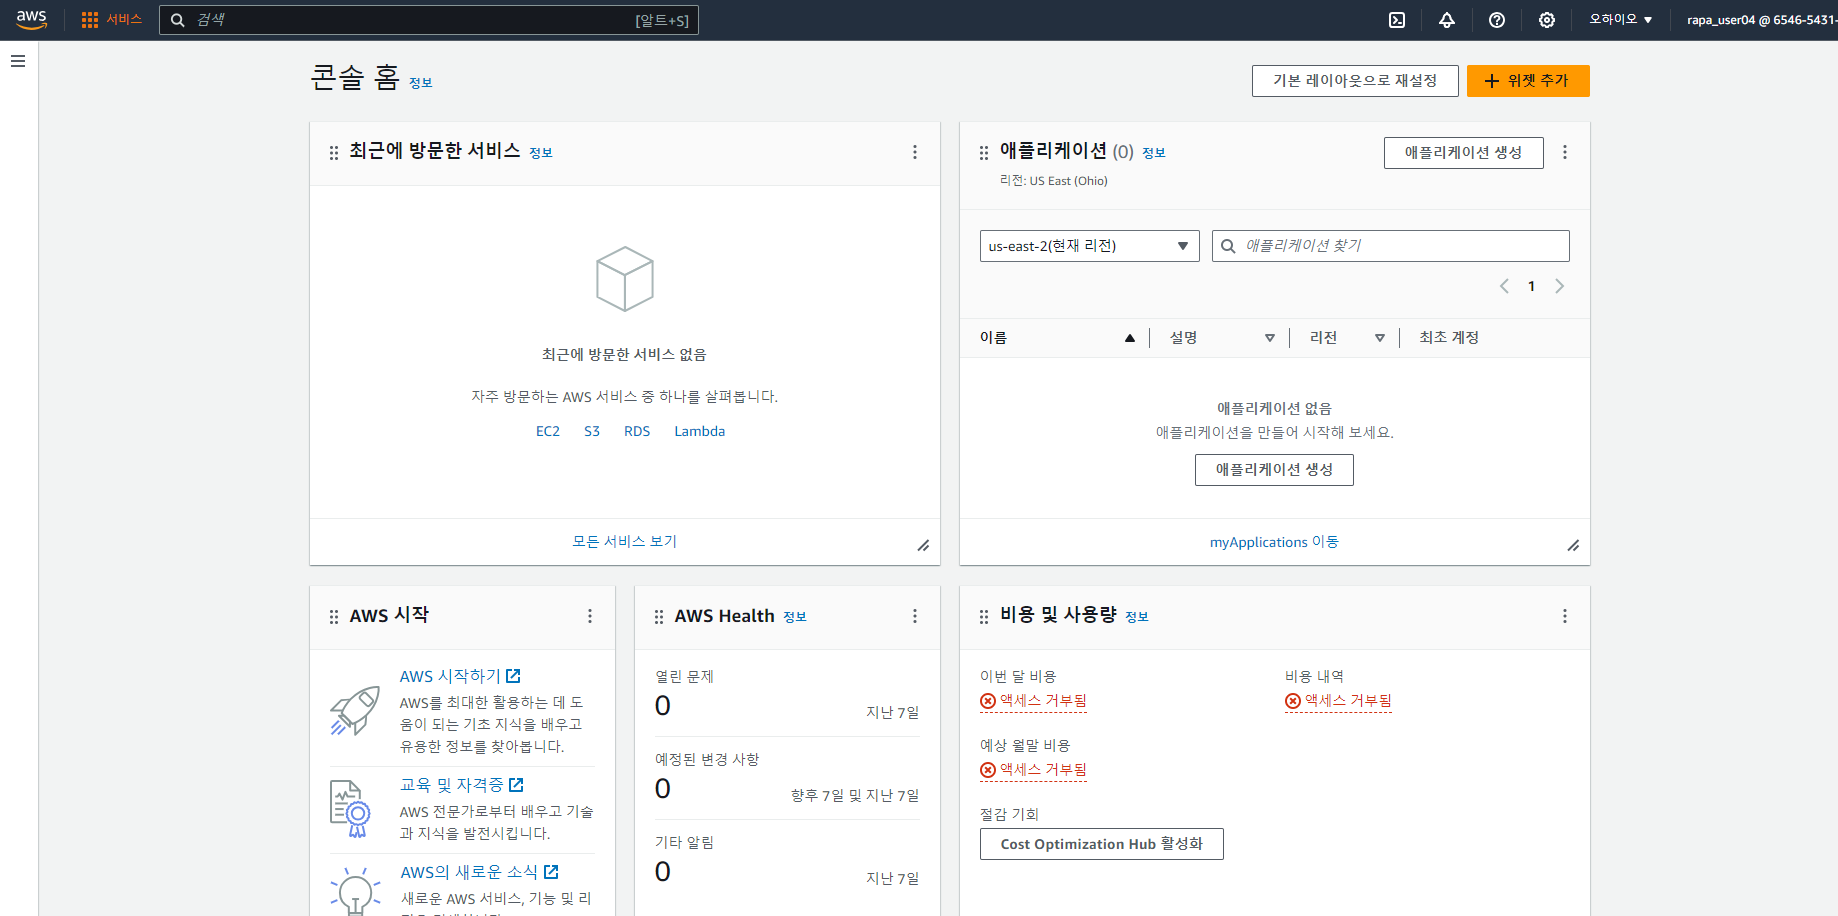The image size is (1838, 916).
Task: Expand the us-east-2 region dropdown
Action: (1090, 246)
